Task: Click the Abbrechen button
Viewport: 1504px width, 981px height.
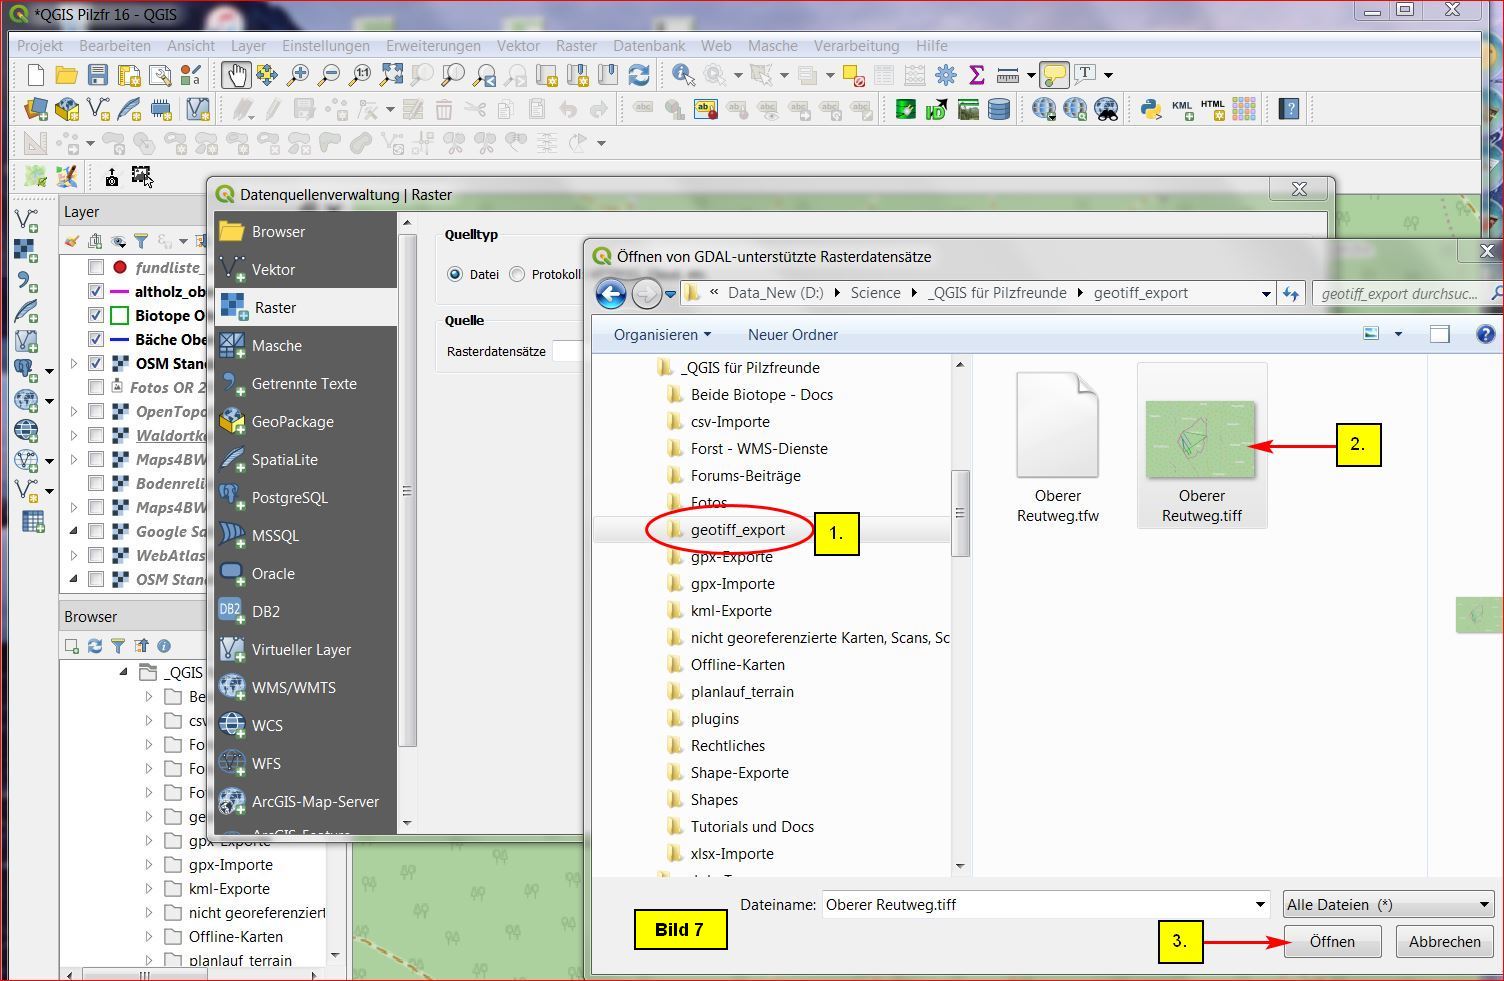Action: [1444, 942]
